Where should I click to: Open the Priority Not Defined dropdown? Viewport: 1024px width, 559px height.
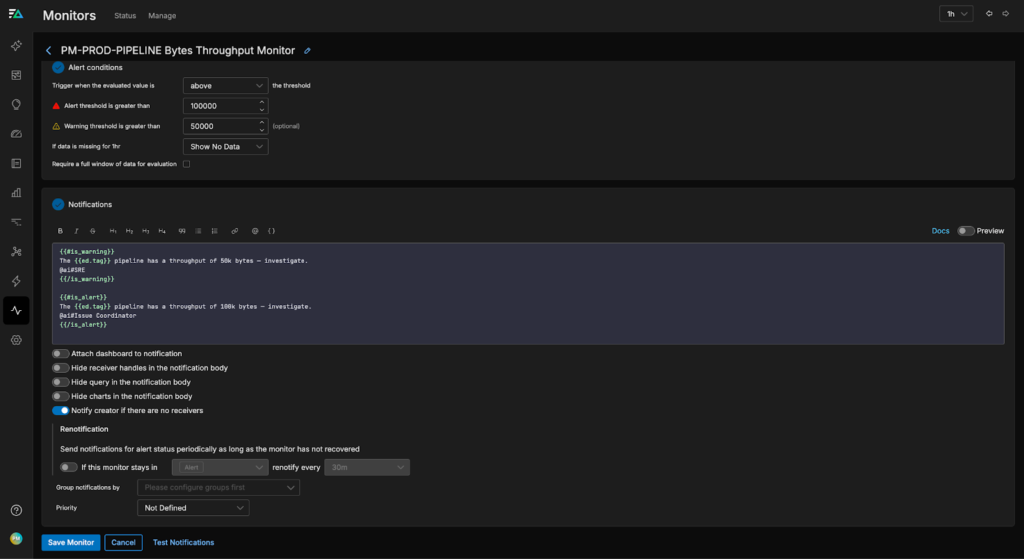pyautogui.click(x=193, y=508)
